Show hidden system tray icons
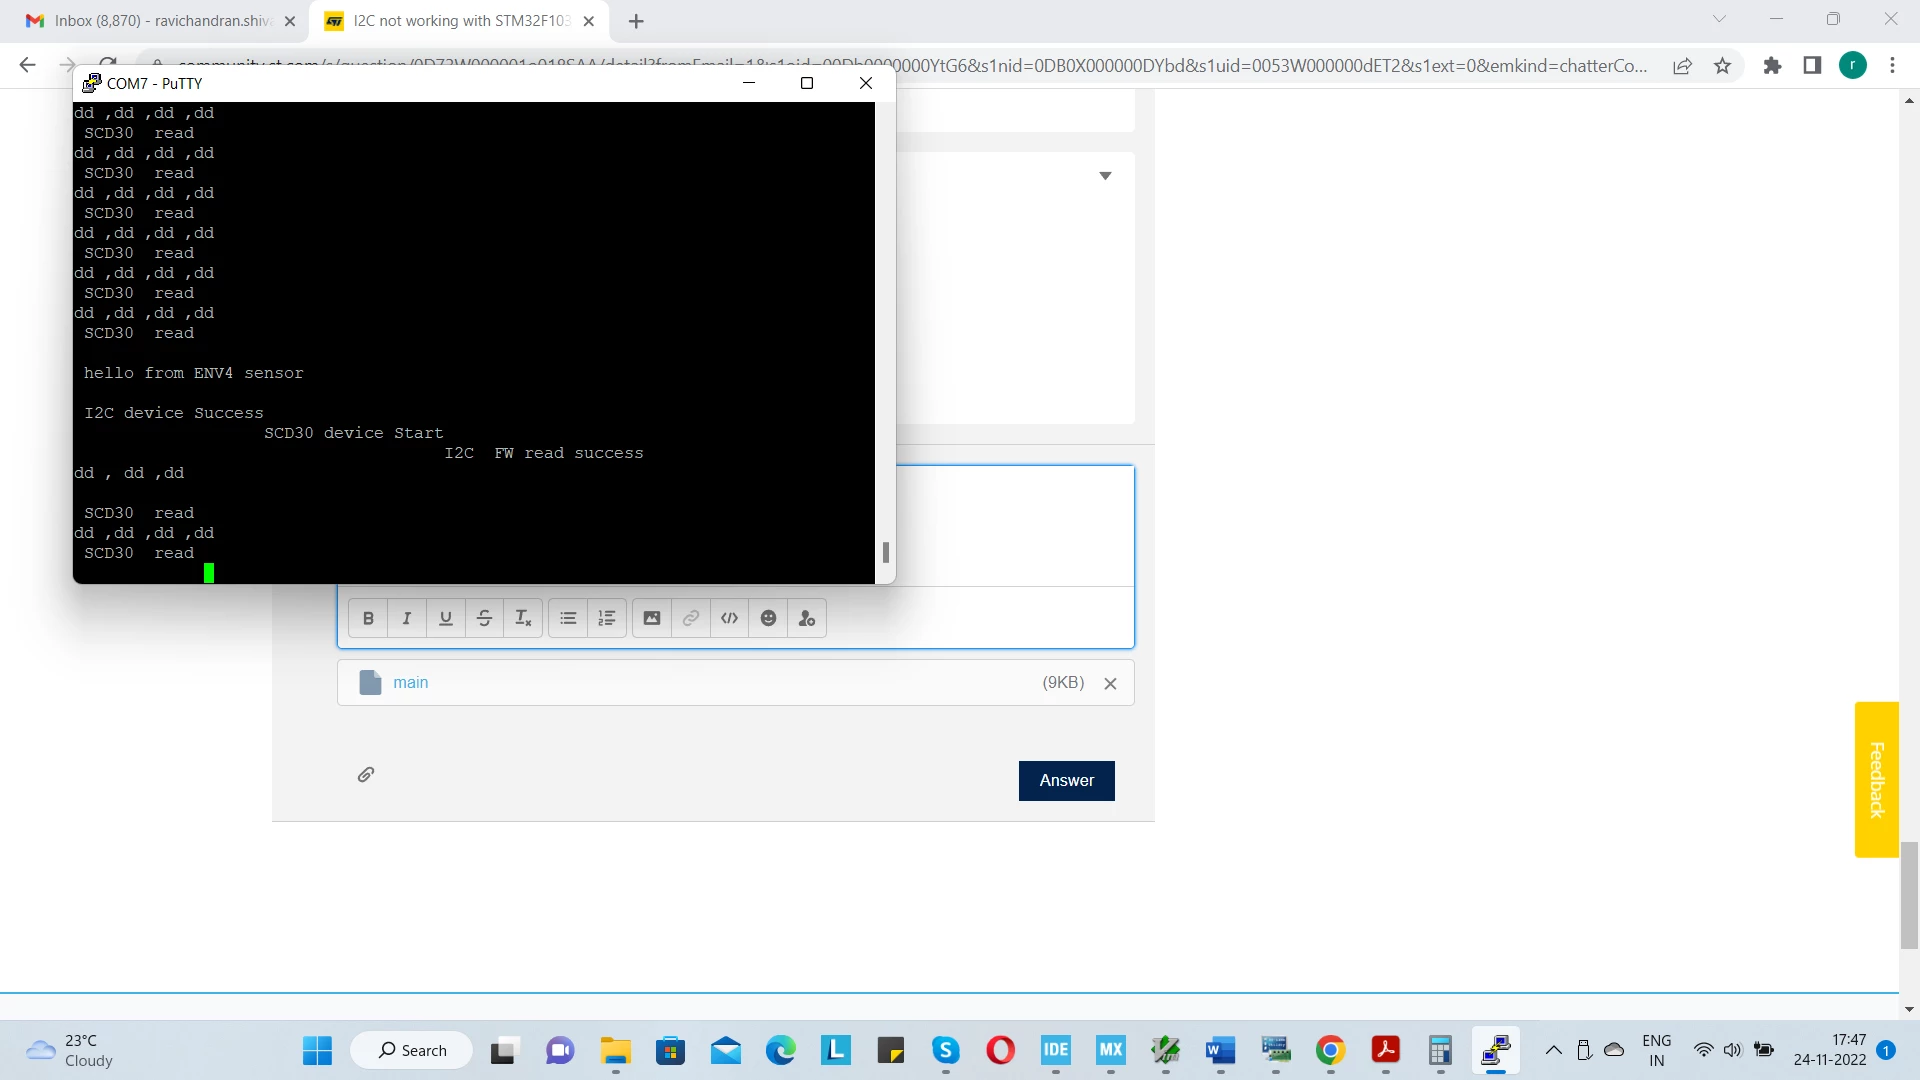The width and height of the screenshot is (1920, 1080). [1553, 1050]
